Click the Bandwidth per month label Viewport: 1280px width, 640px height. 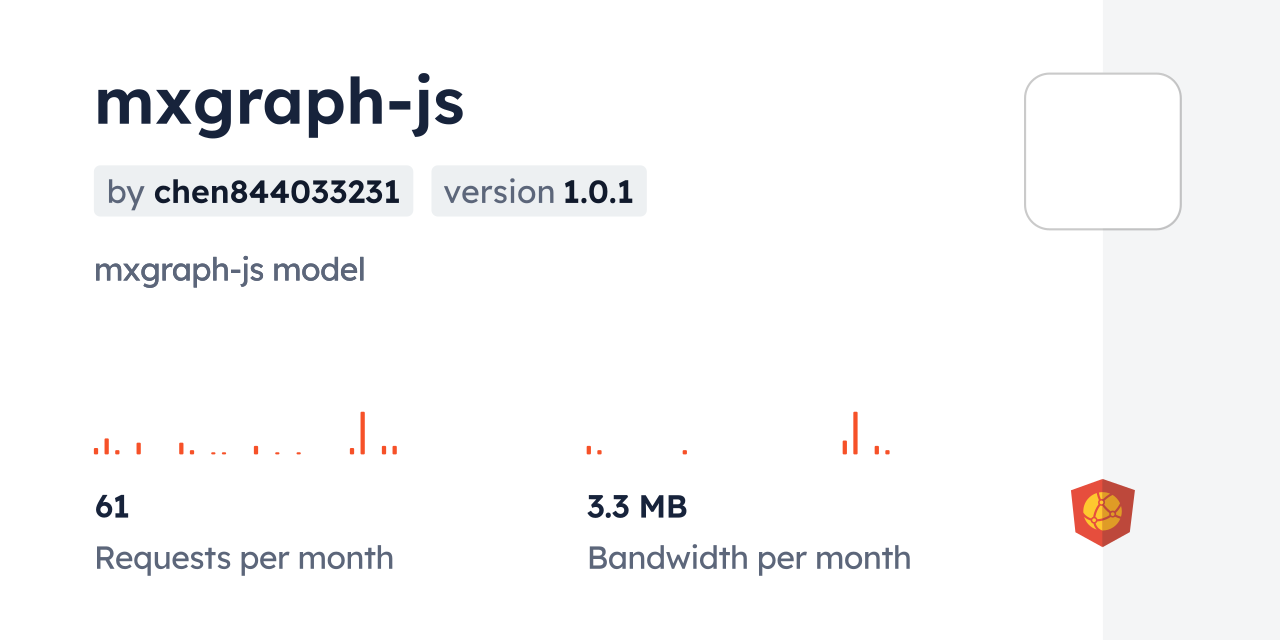pos(749,558)
